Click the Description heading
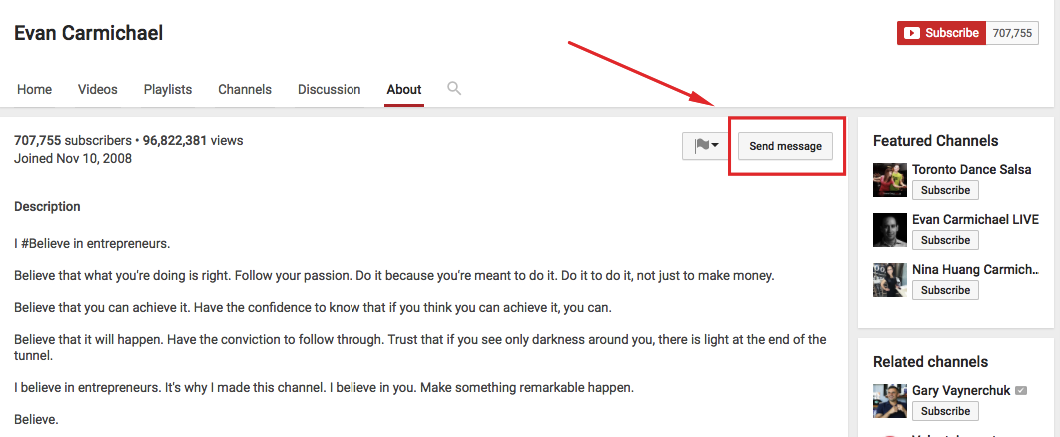1060x437 pixels. pyautogui.click(x=47, y=206)
